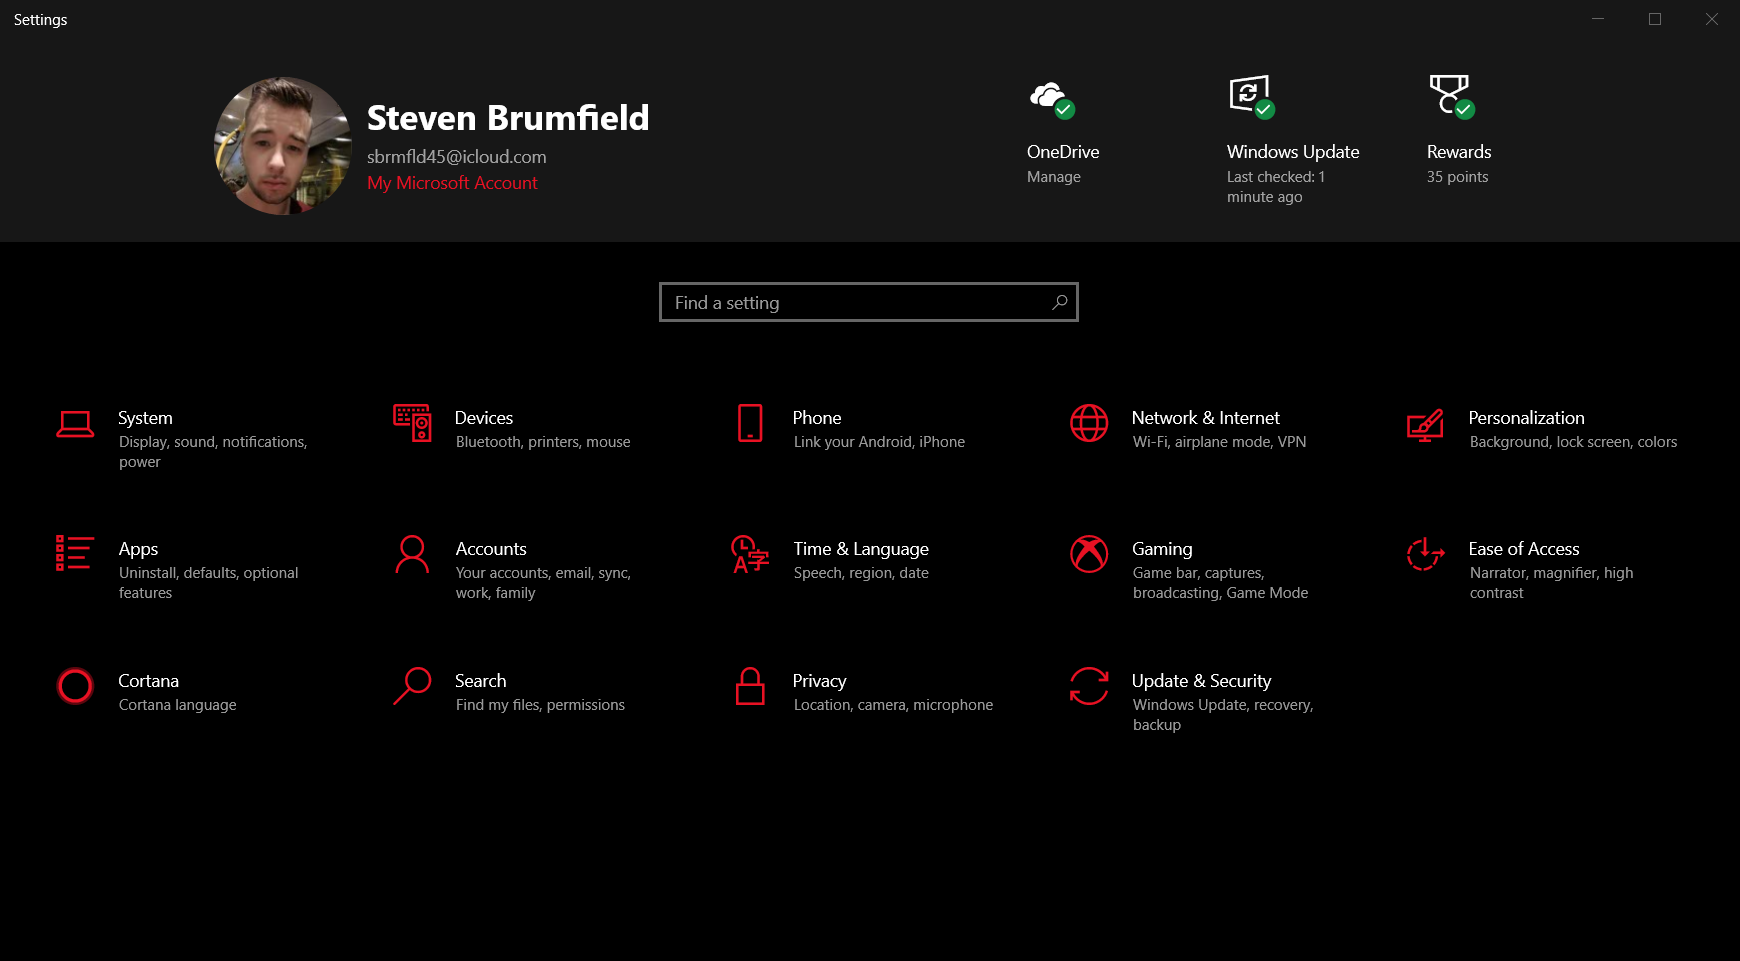The width and height of the screenshot is (1740, 961).
Task: Click 'Location, camera, microphone' text
Action: coord(893,705)
